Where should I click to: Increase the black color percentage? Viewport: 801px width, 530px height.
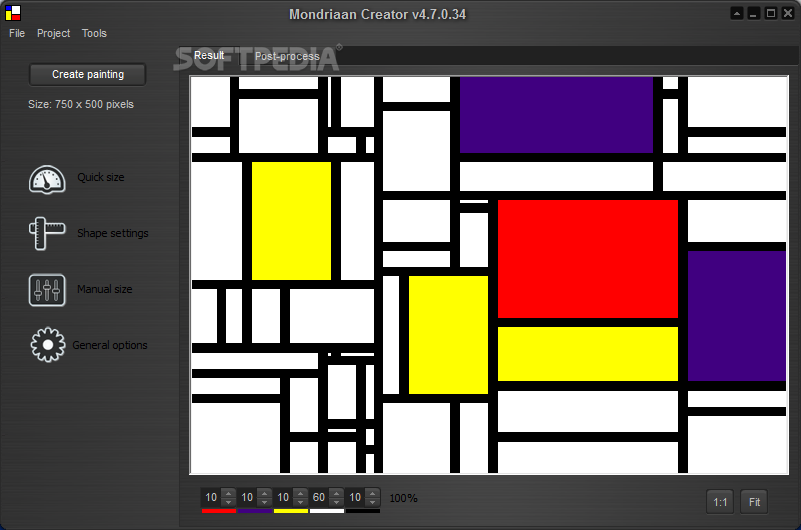pos(373,493)
